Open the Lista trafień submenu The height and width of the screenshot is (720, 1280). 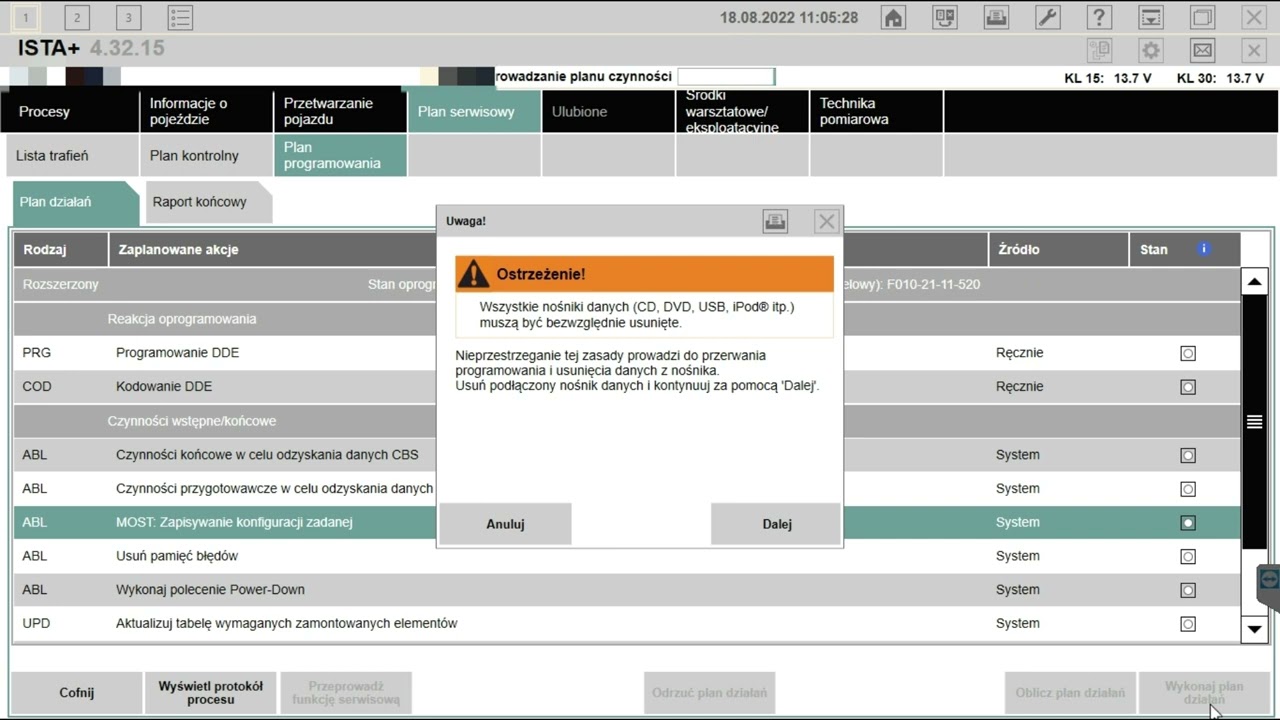[70, 155]
